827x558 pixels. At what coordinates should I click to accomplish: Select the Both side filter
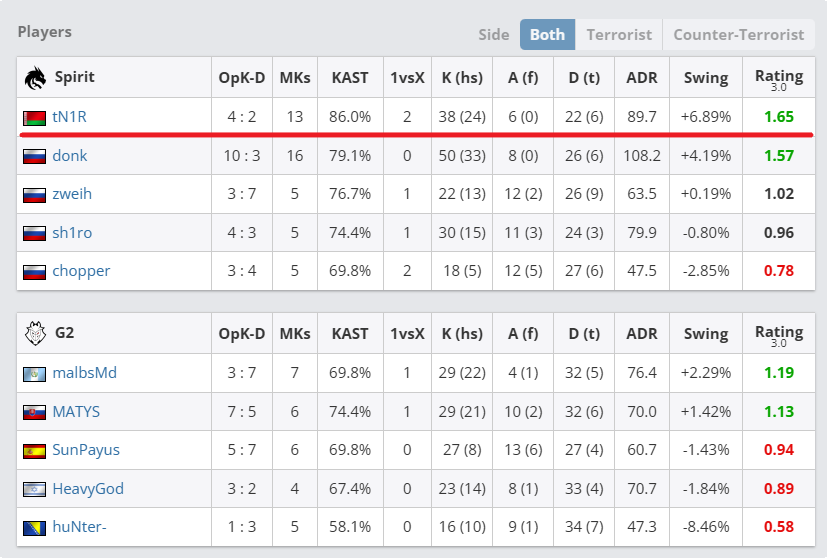(x=547, y=34)
